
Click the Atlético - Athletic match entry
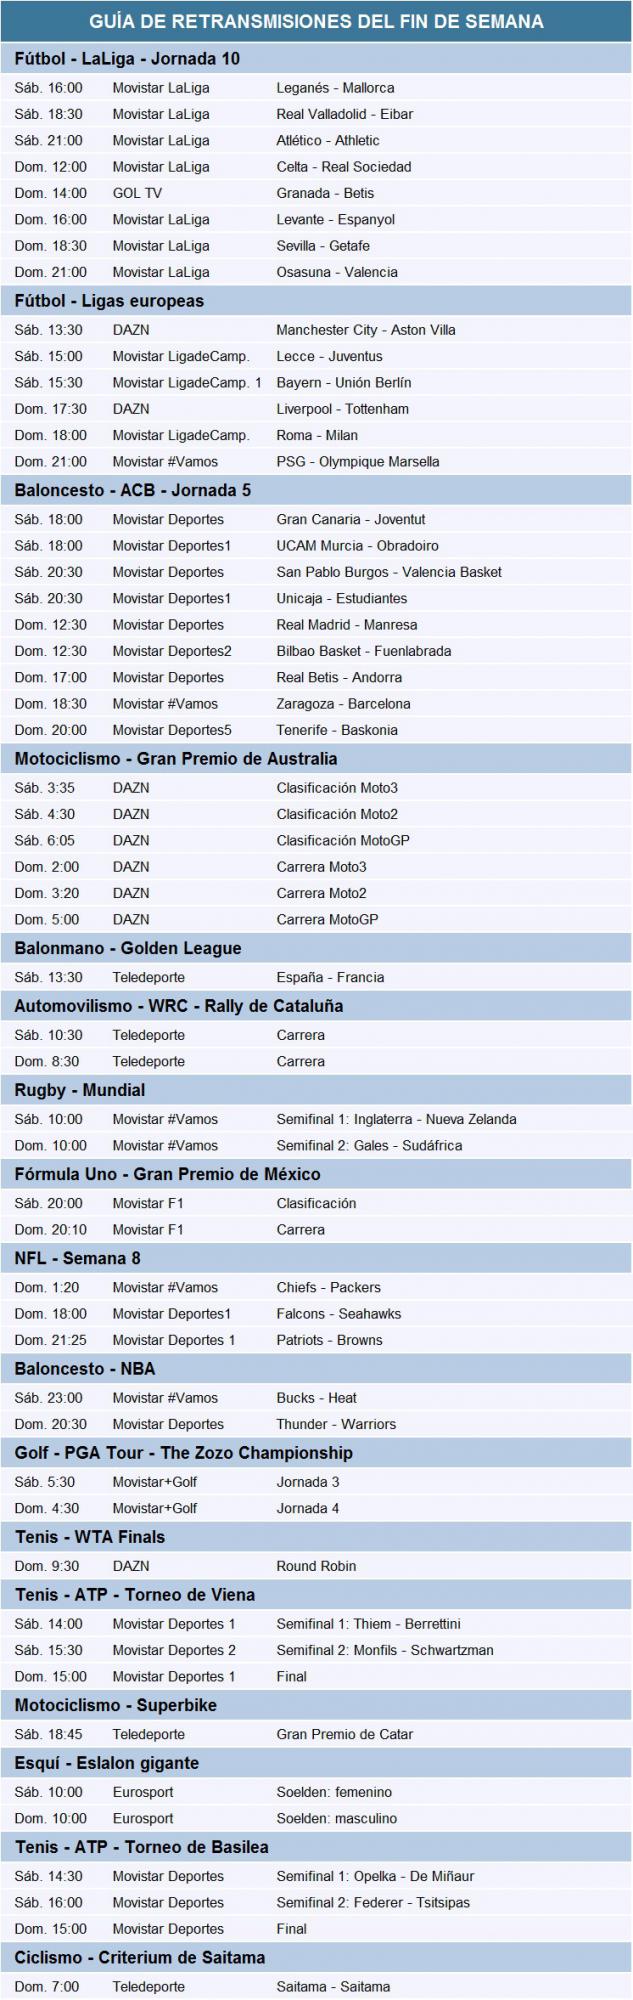328,141
